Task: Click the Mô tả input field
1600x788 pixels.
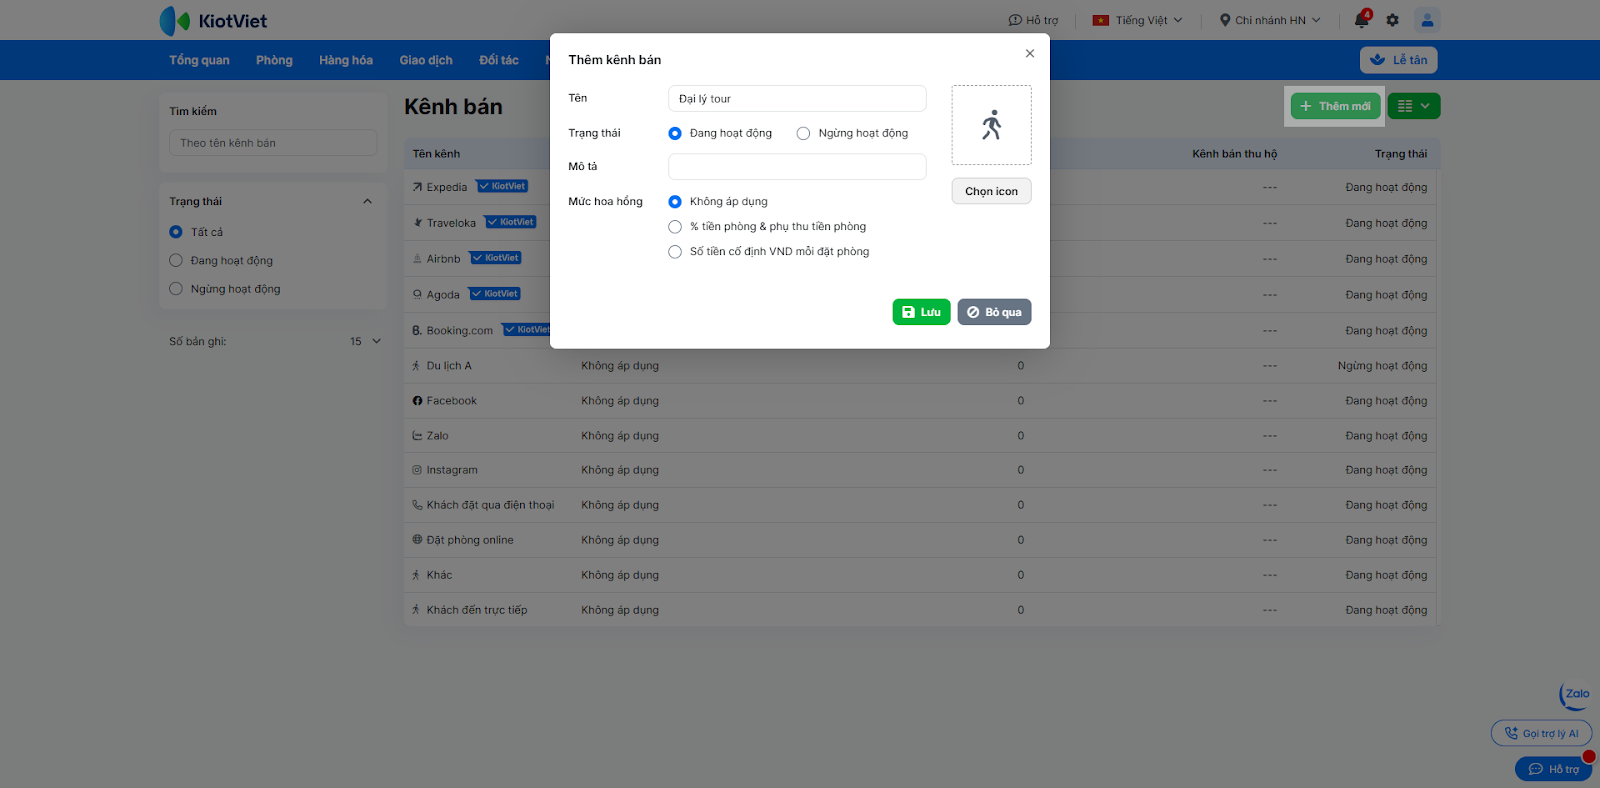Action: pos(797,167)
